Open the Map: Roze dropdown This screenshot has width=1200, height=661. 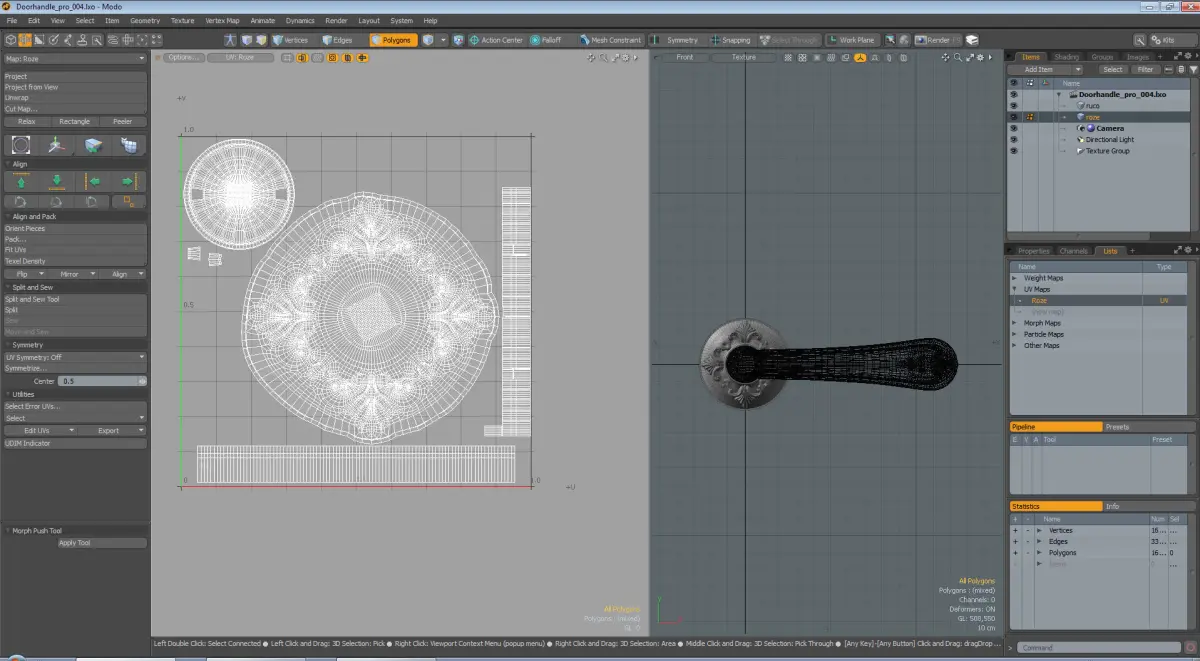(75, 58)
